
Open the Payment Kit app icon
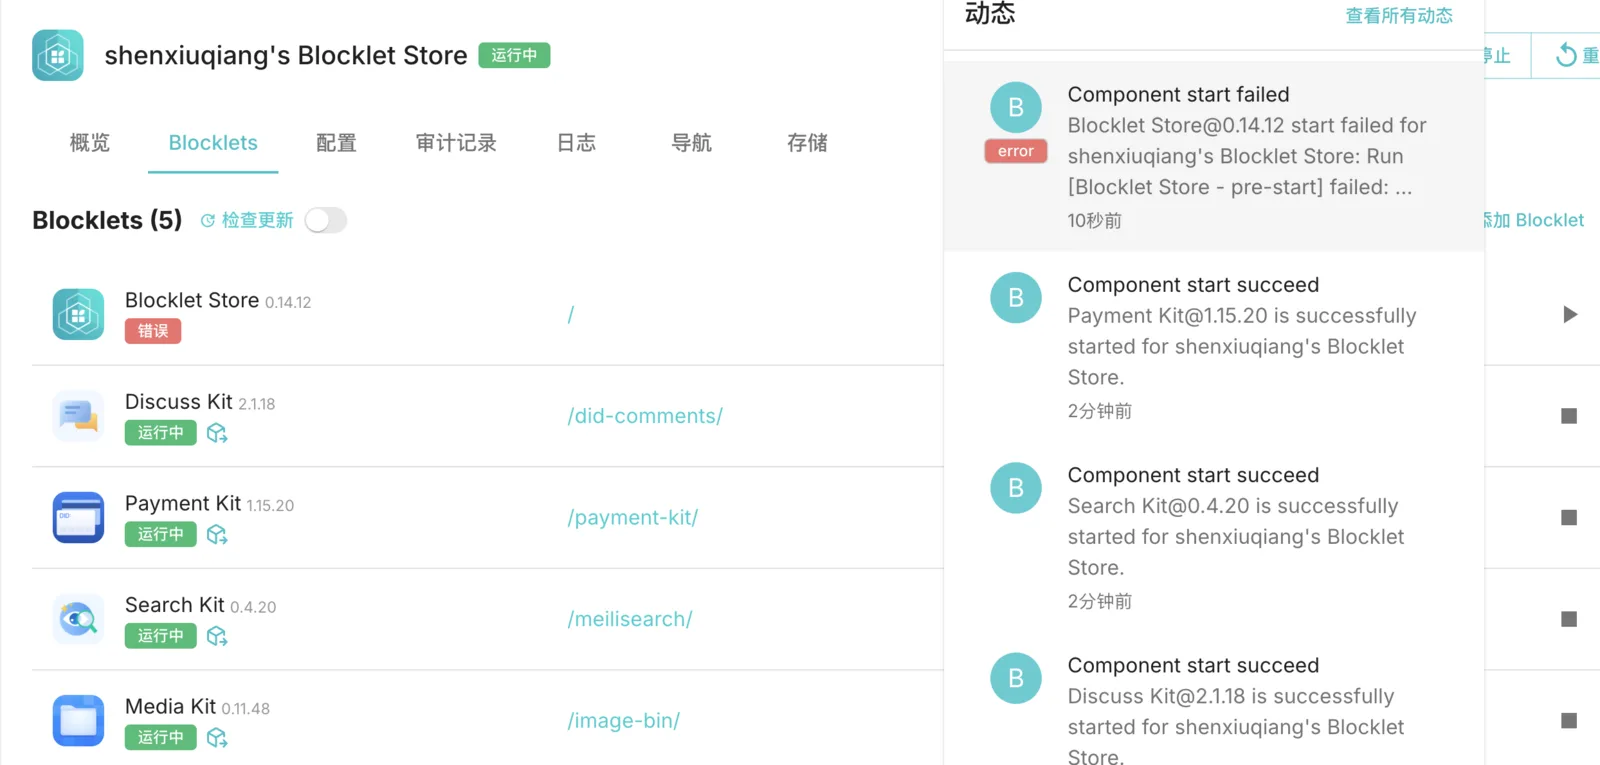pos(78,517)
